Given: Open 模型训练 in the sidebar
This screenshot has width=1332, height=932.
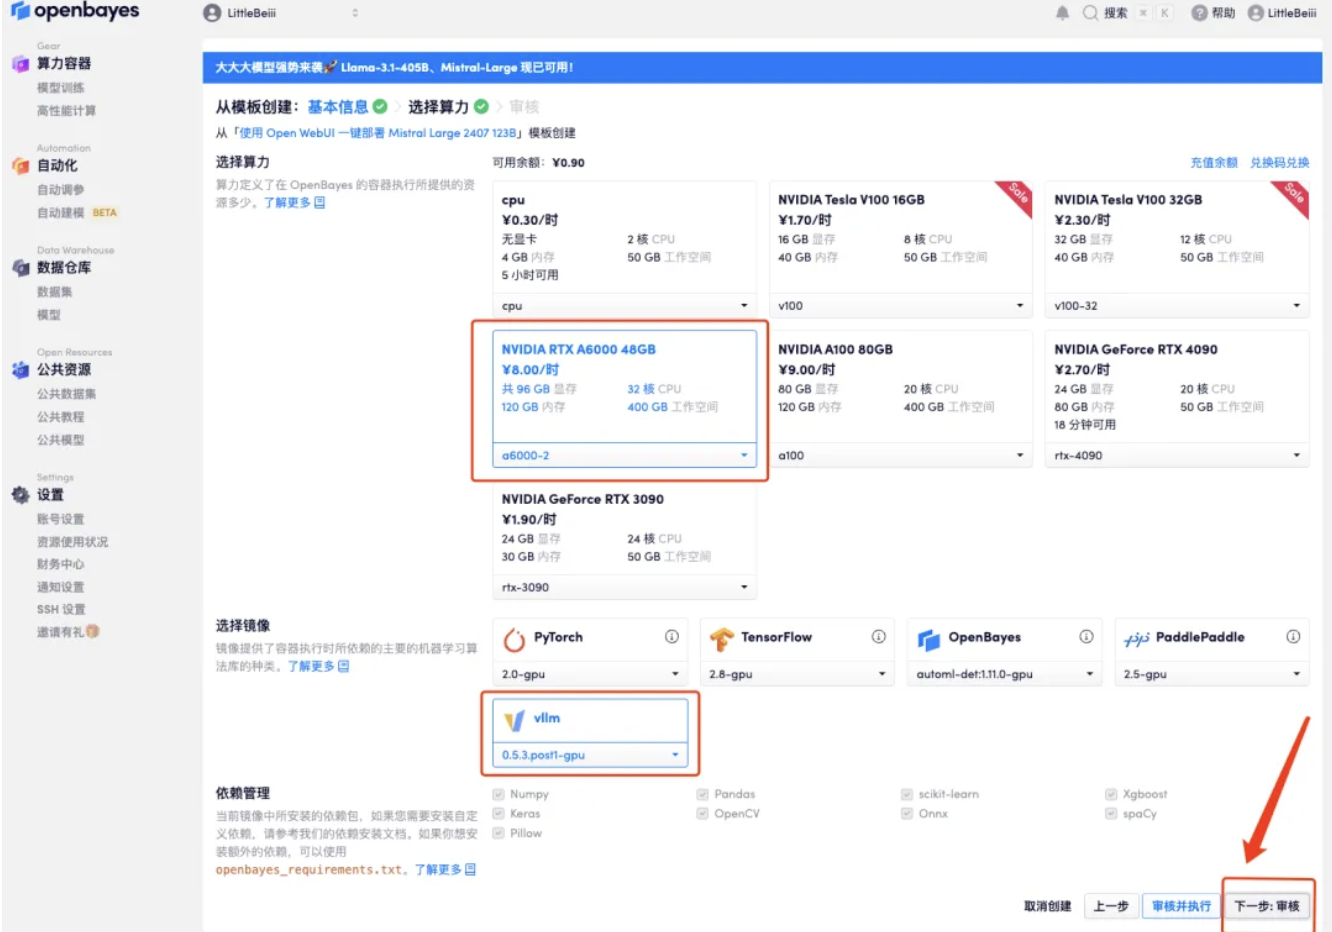Looking at the screenshot, I should (x=61, y=88).
